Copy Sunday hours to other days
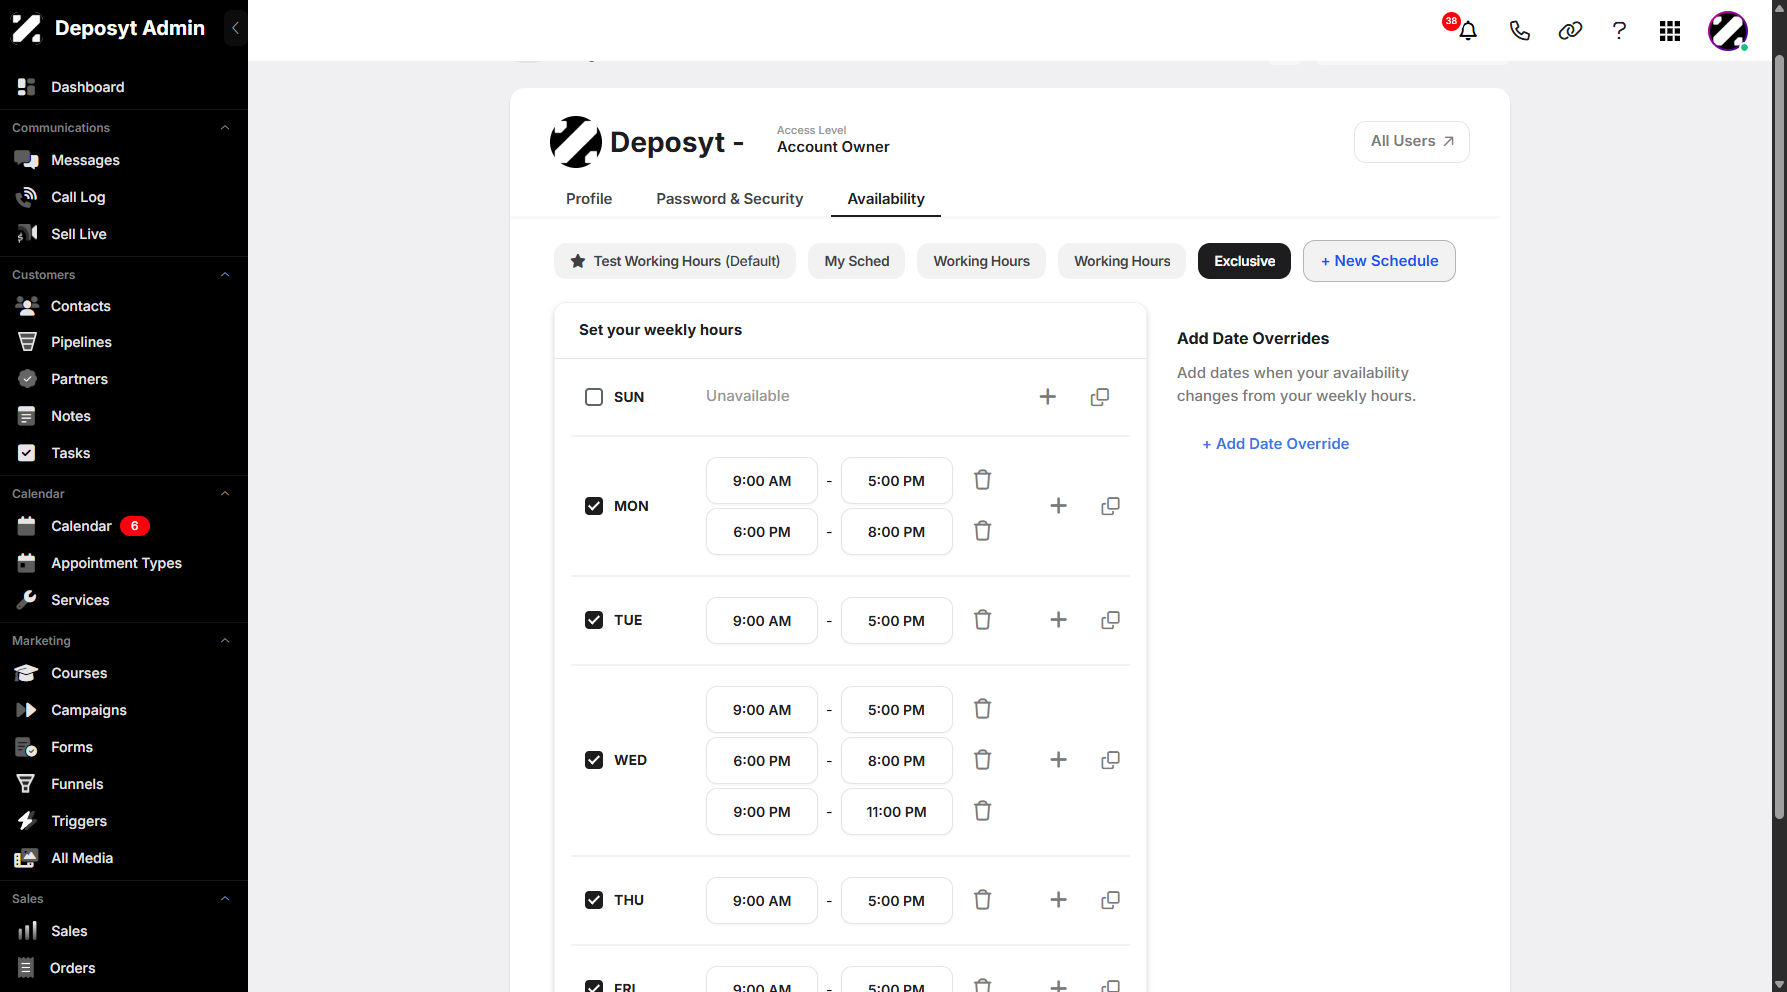 click(1100, 397)
